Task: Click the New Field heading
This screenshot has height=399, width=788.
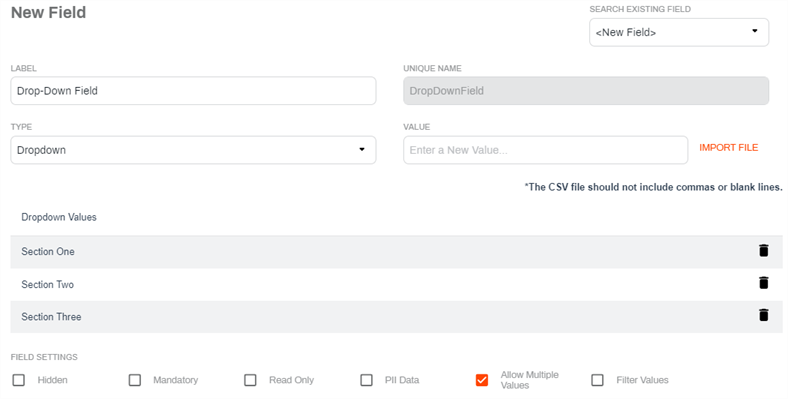Action: [48, 13]
